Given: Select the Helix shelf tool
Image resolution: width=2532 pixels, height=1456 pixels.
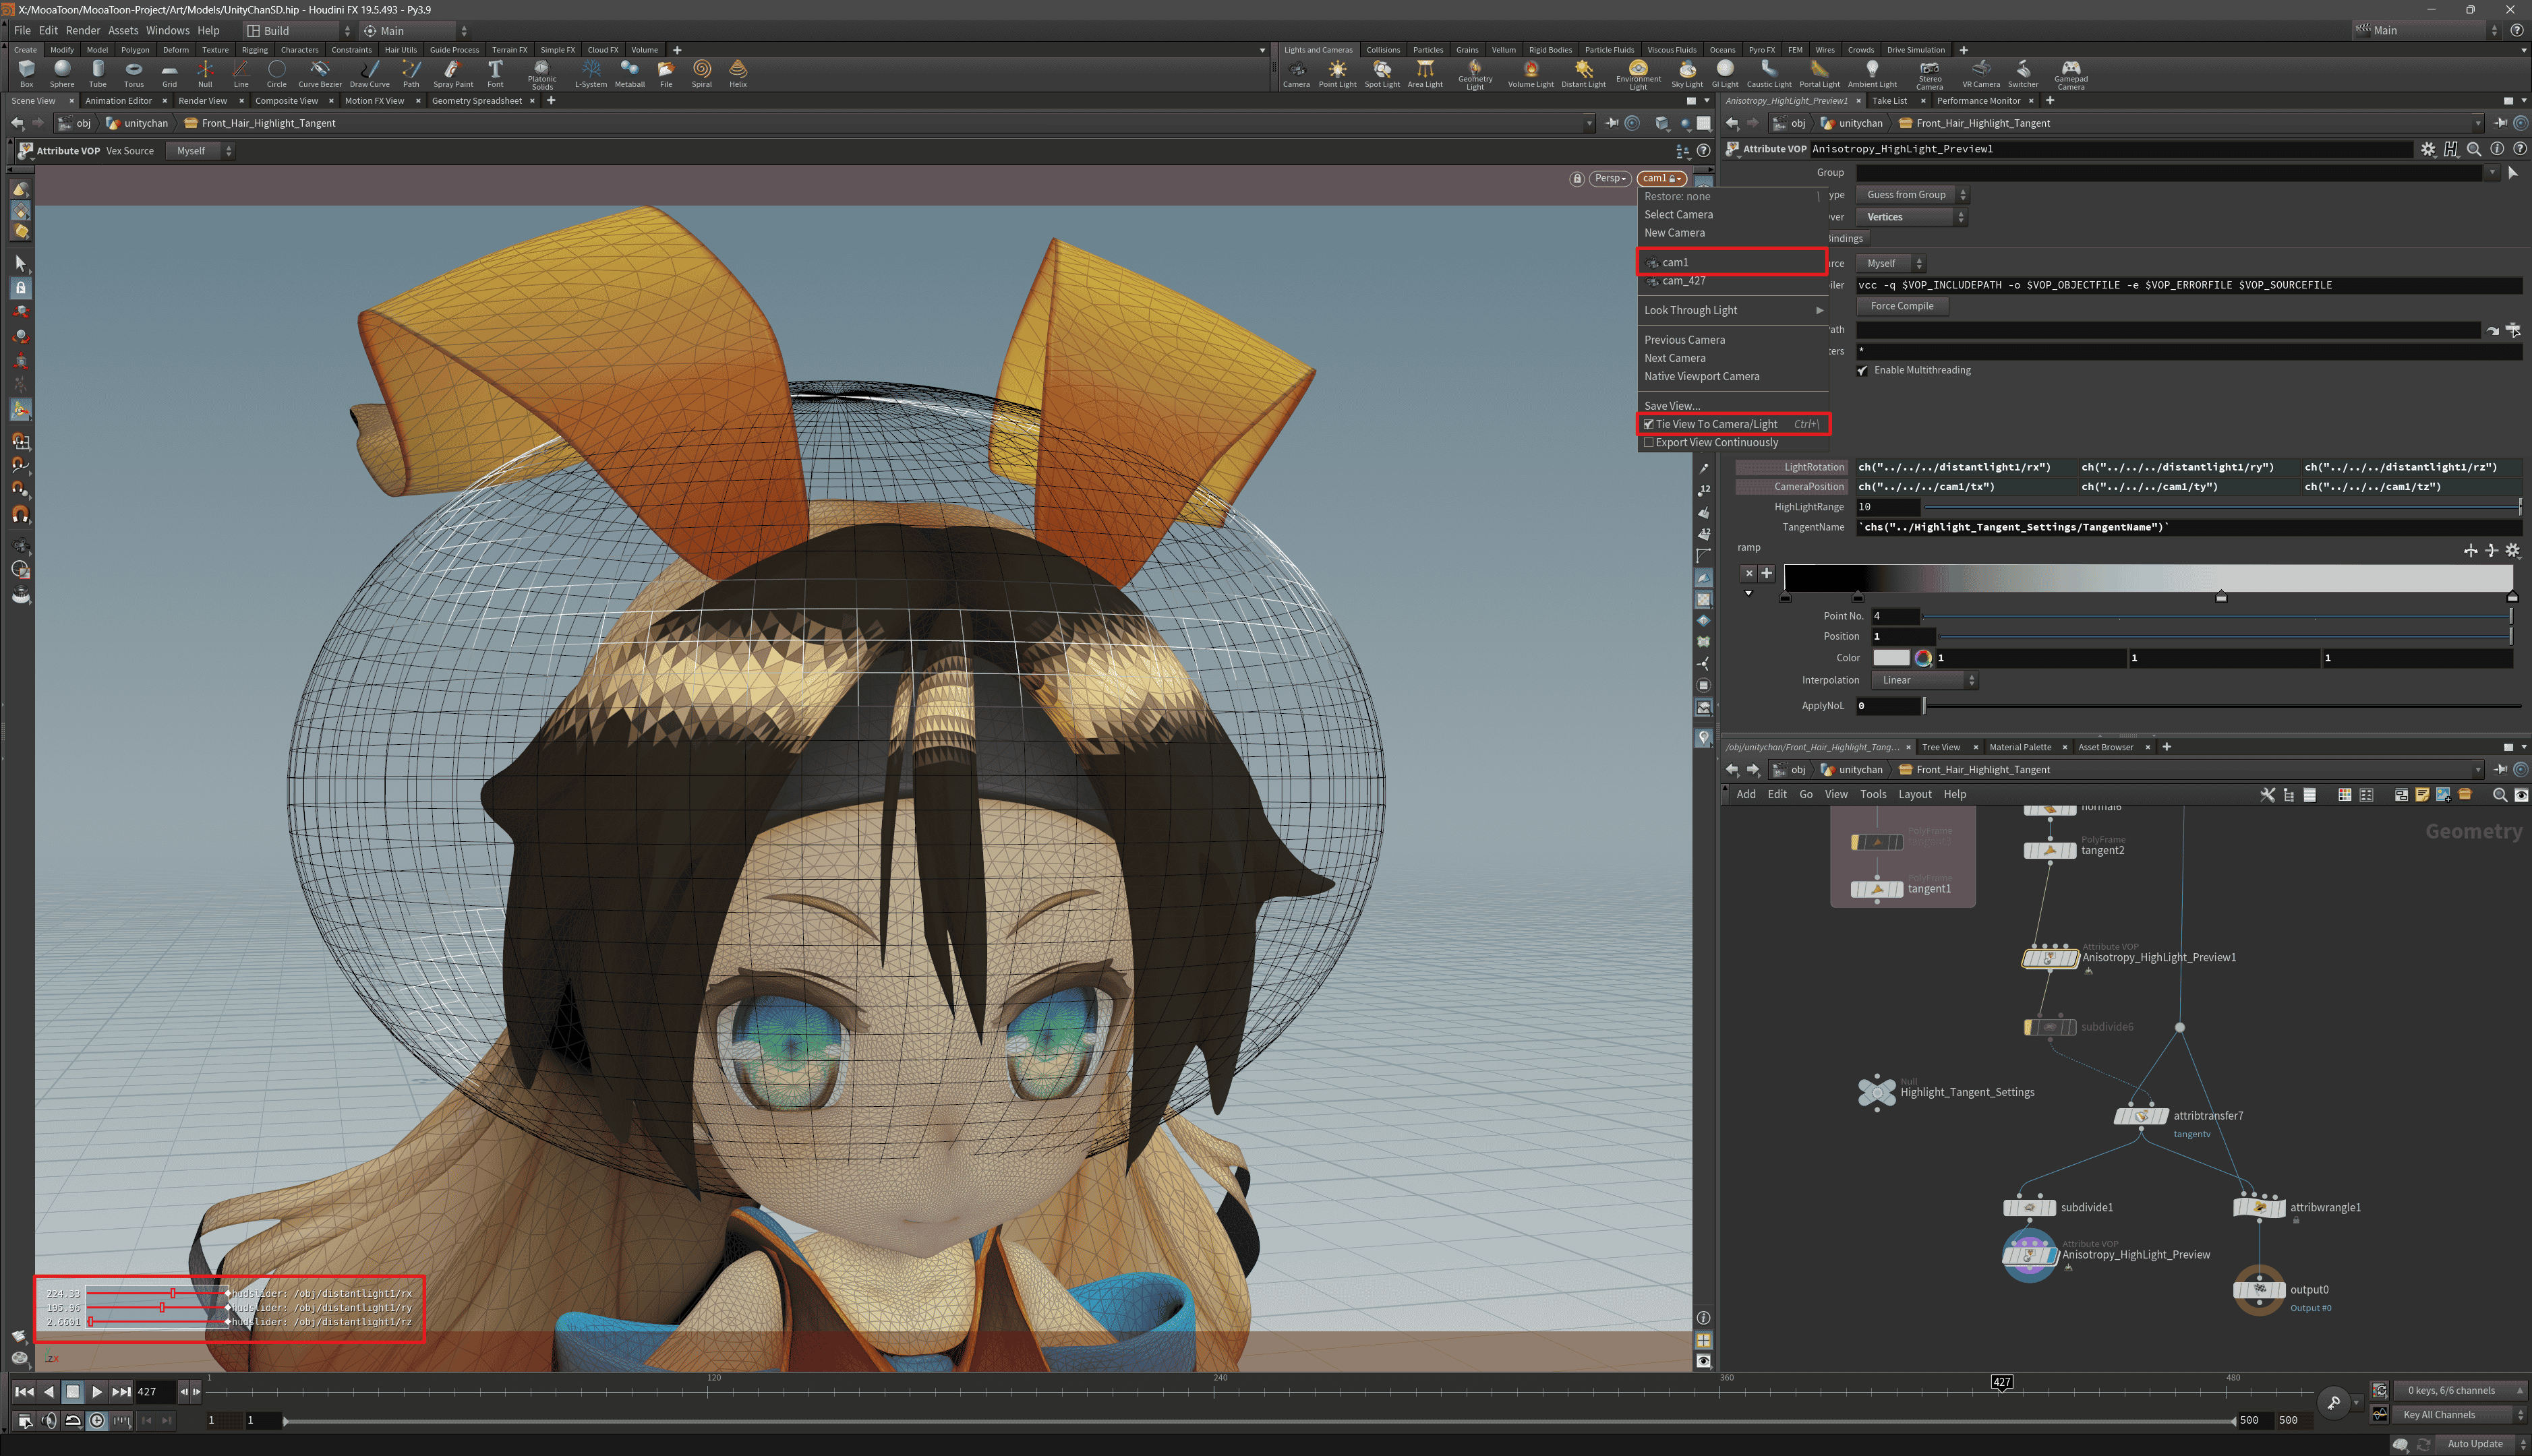Looking at the screenshot, I should point(738,73).
